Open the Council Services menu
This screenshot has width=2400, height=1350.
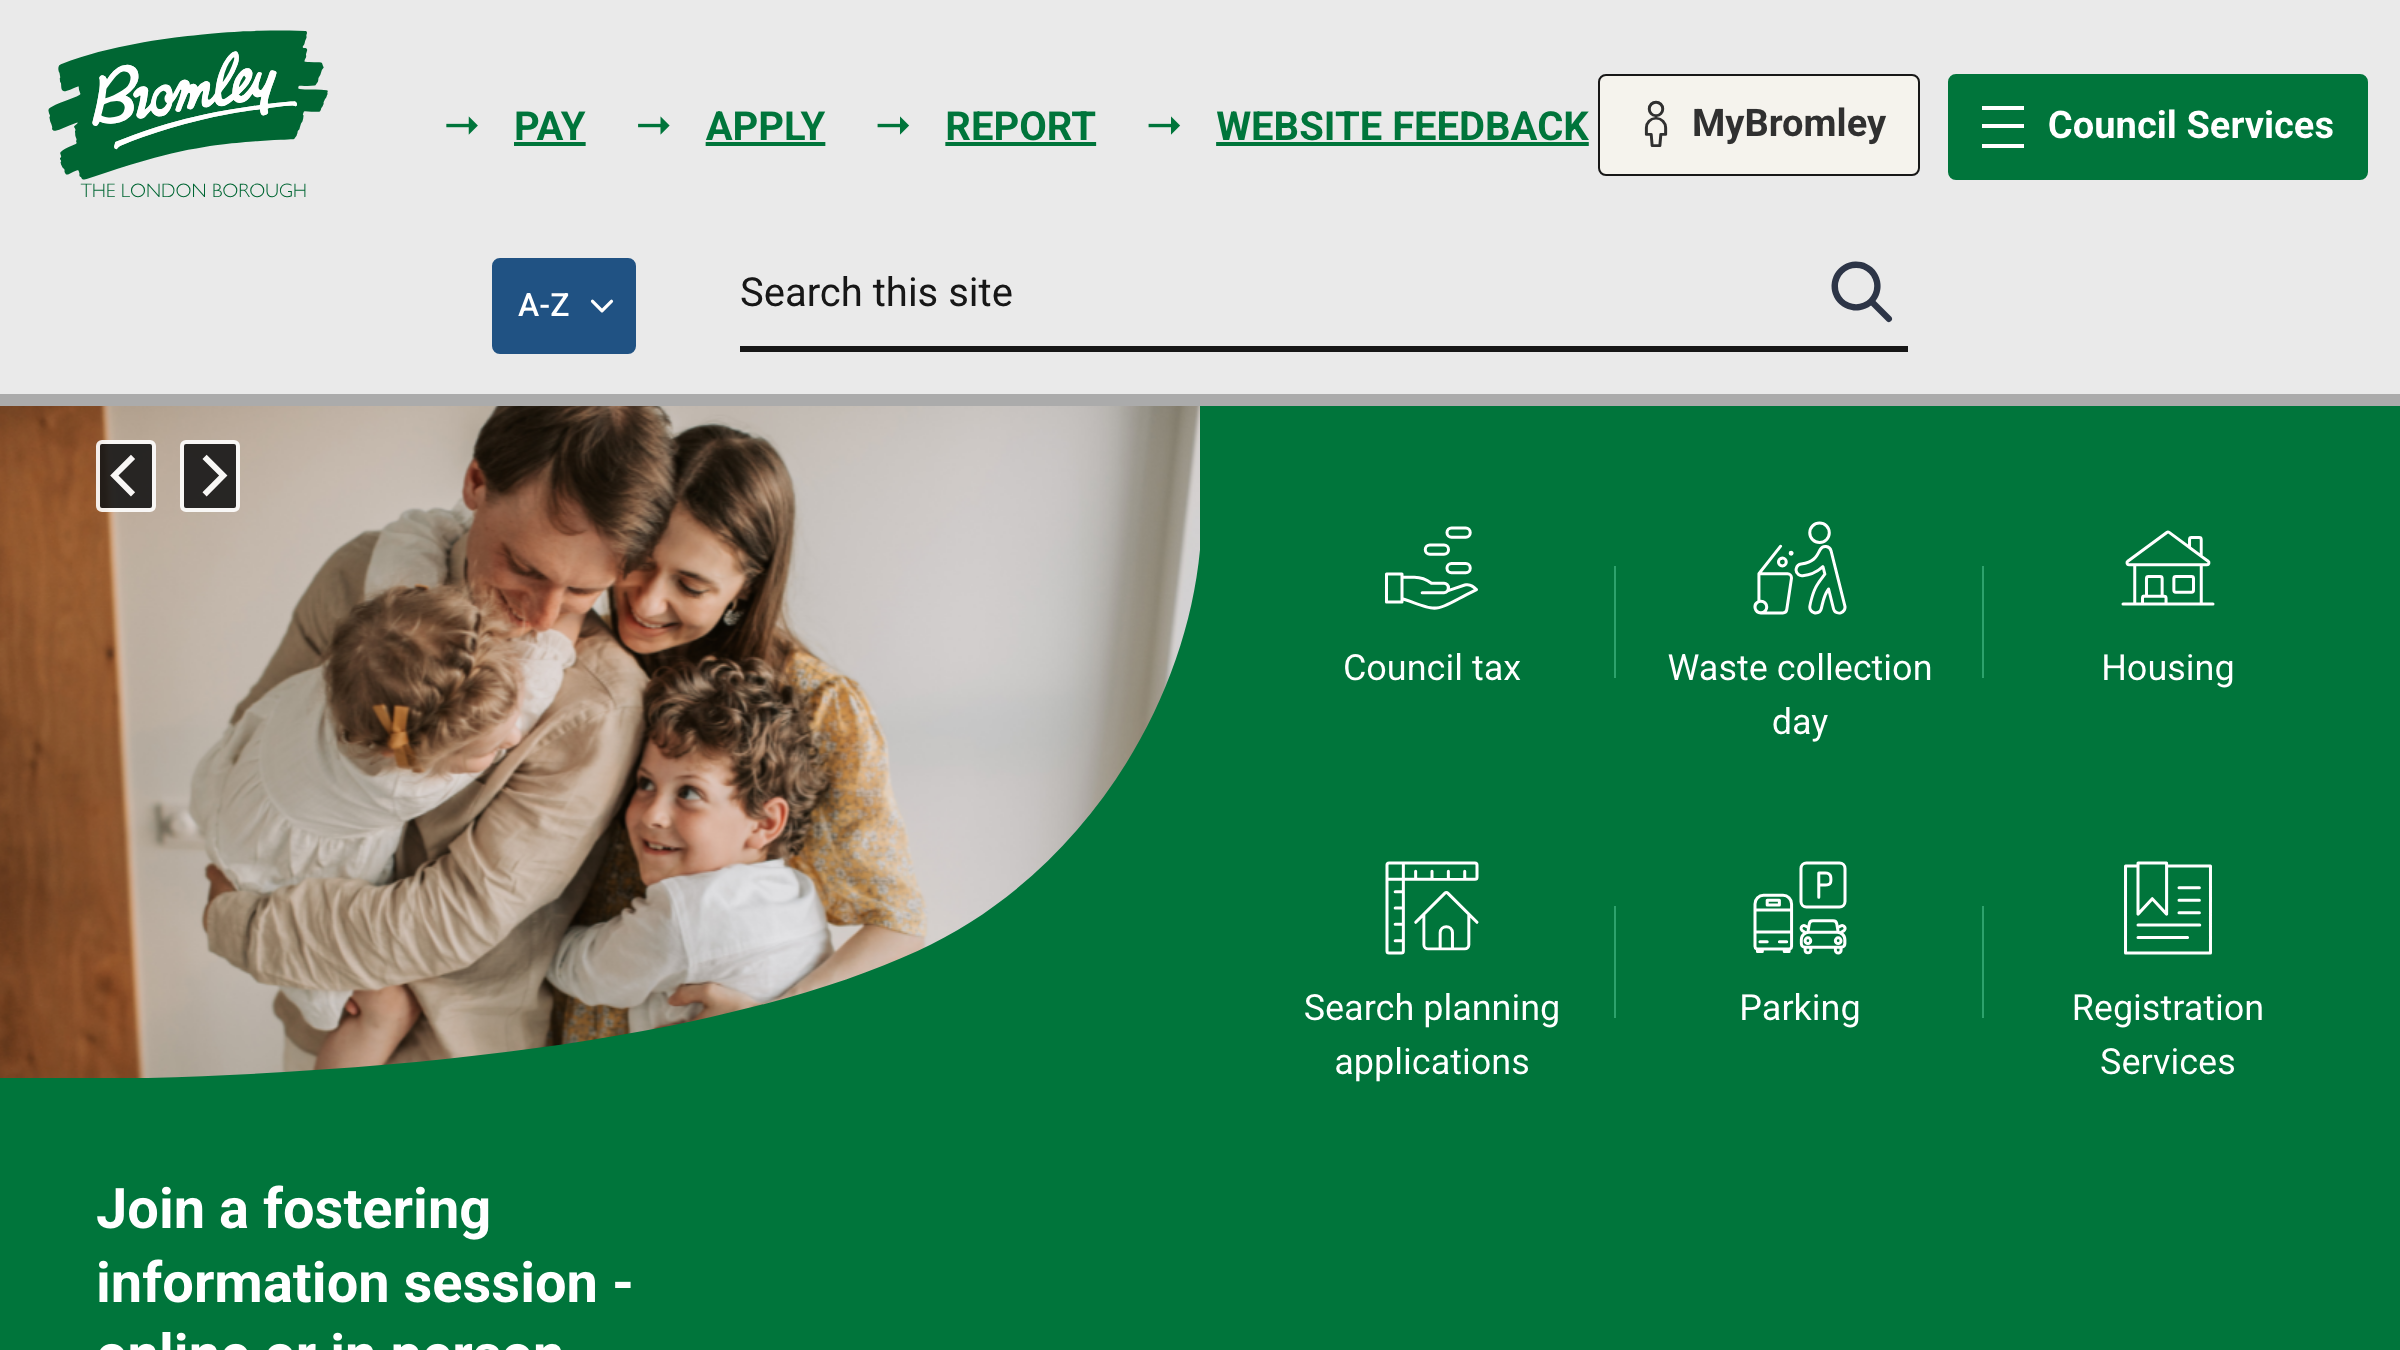click(x=2157, y=126)
